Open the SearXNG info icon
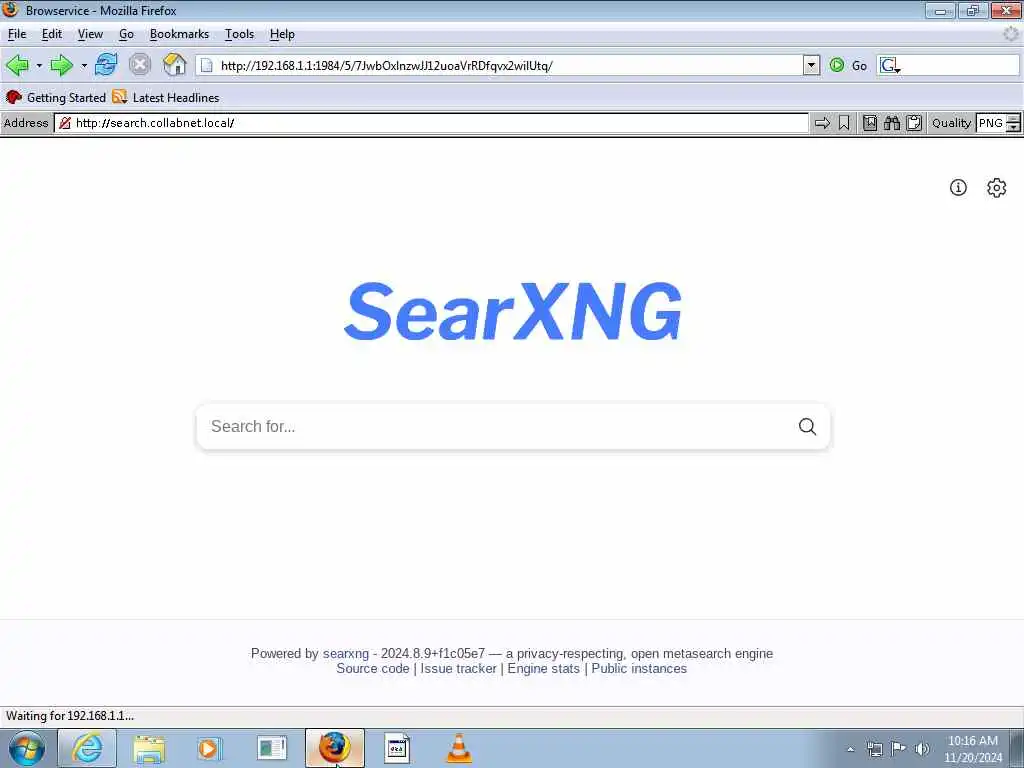Image resolution: width=1024 pixels, height=768 pixels. point(958,187)
